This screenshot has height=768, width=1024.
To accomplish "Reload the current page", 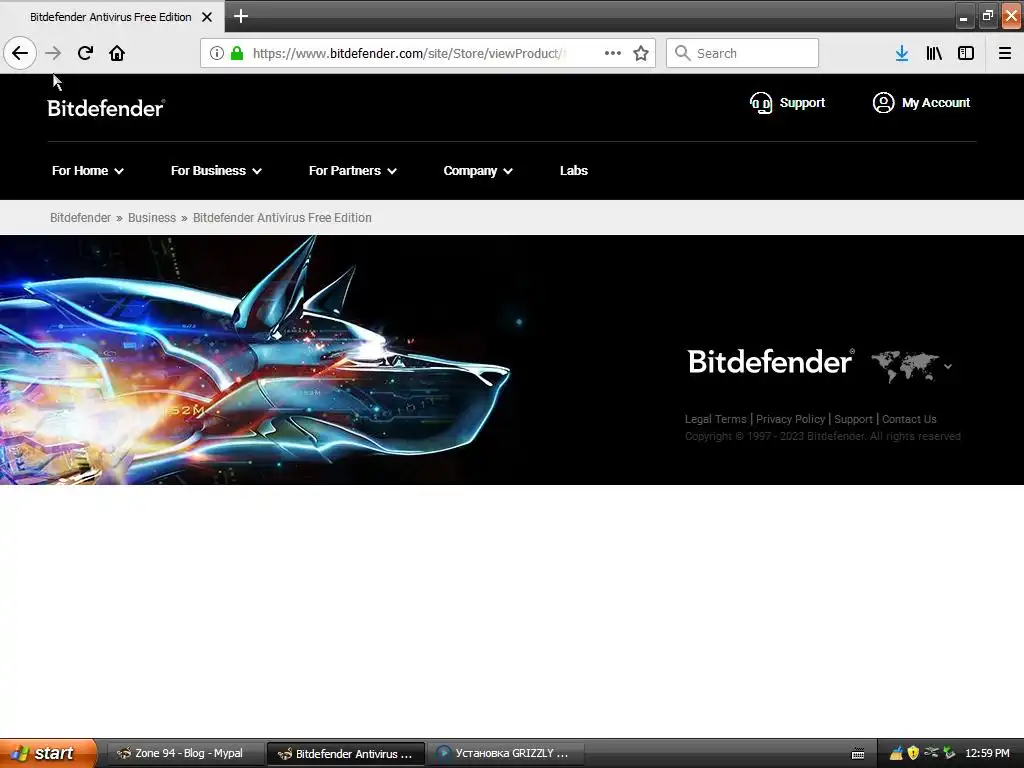I will pos(85,53).
